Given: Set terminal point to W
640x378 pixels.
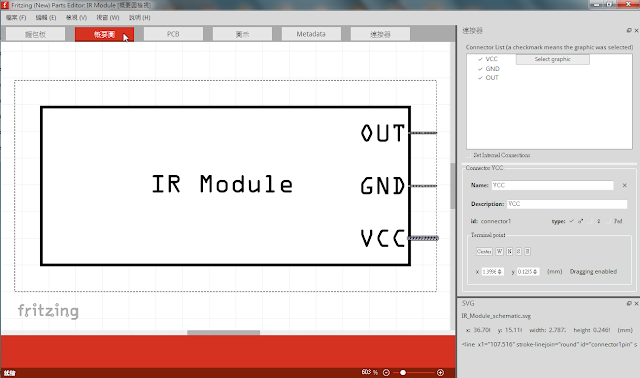Looking at the screenshot, I should coord(500,251).
